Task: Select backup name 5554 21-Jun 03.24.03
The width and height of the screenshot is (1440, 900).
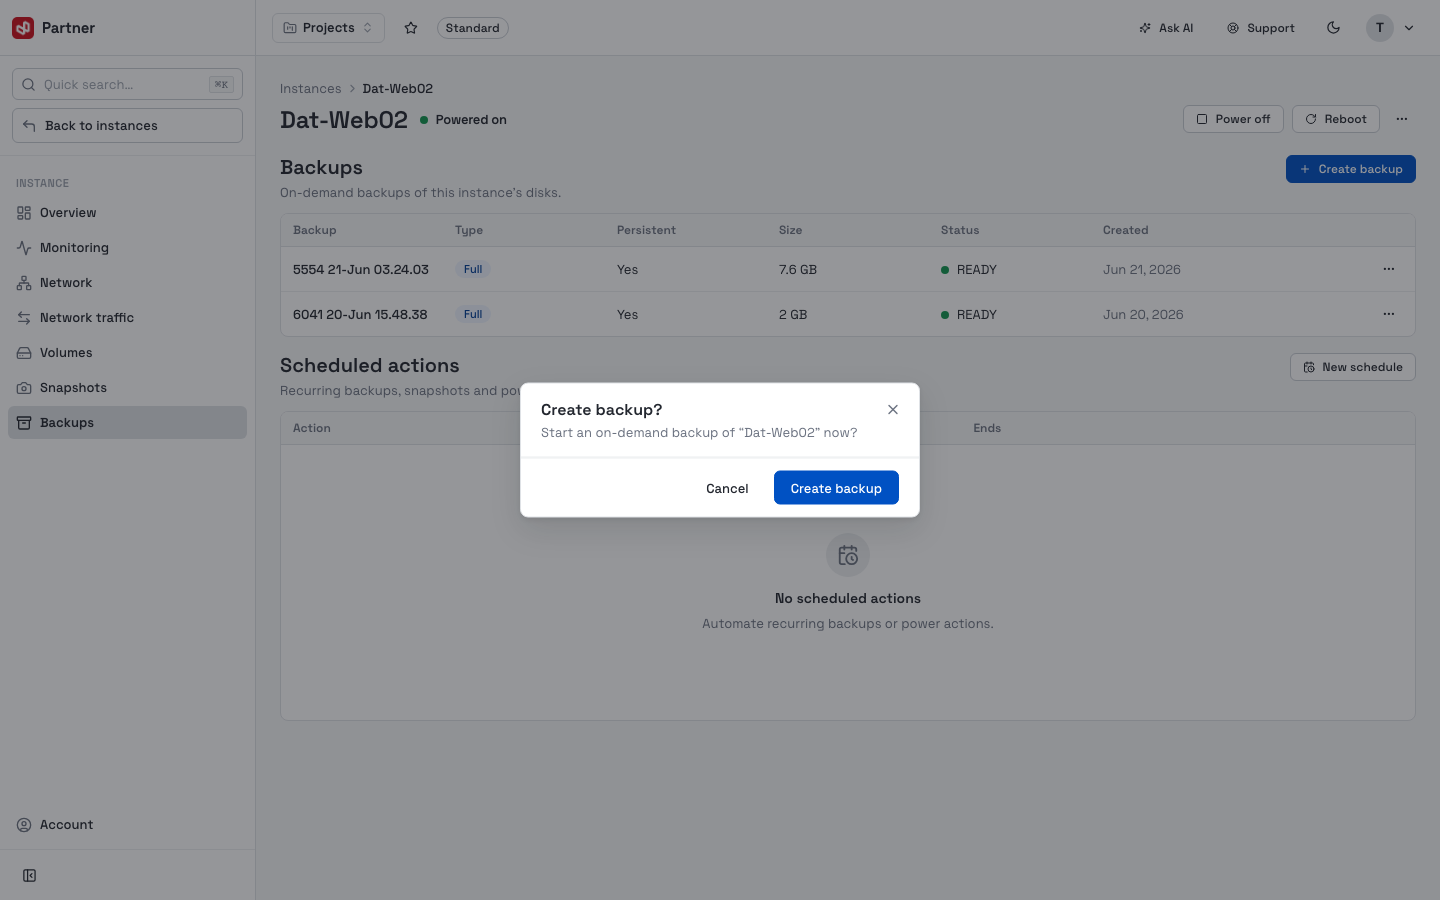Action: (361, 270)
